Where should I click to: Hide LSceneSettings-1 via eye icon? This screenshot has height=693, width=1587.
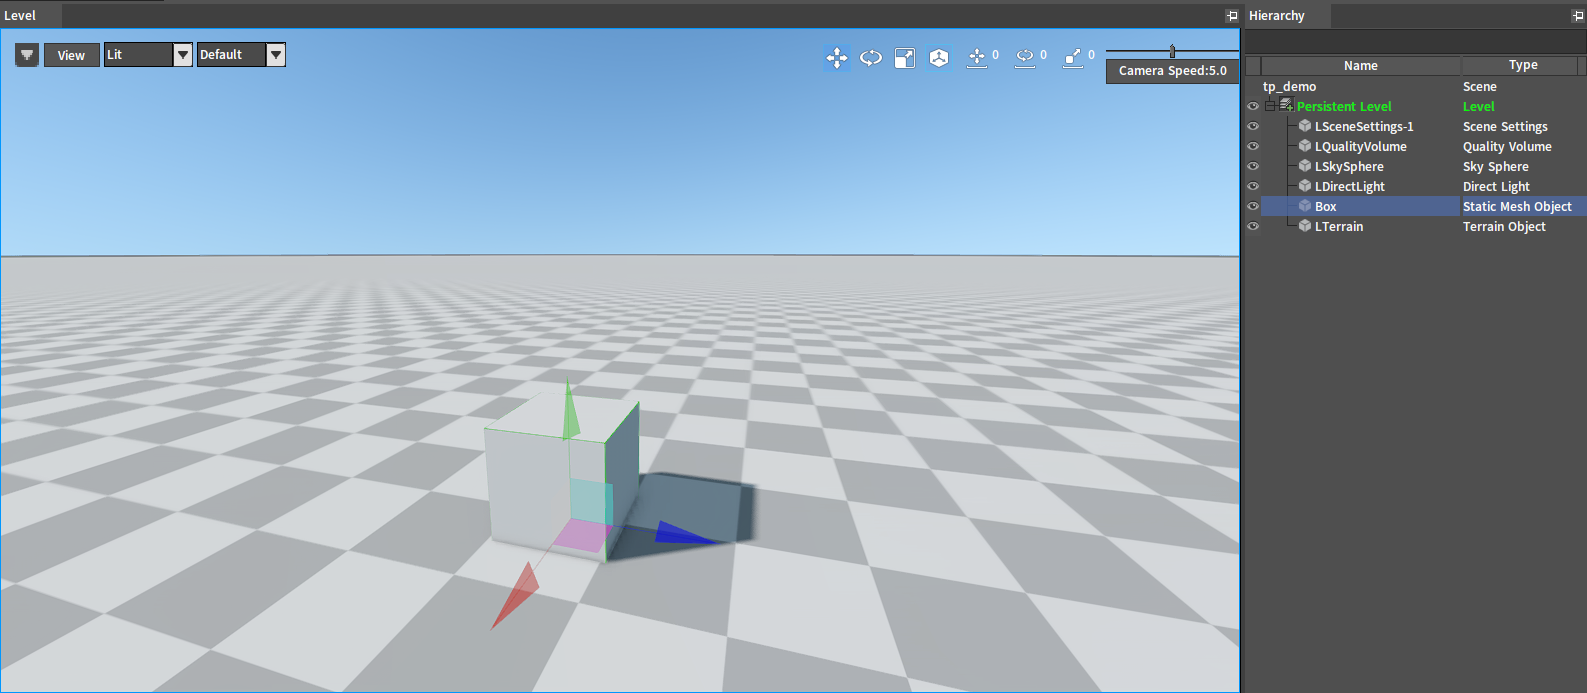coord(1253,126)
